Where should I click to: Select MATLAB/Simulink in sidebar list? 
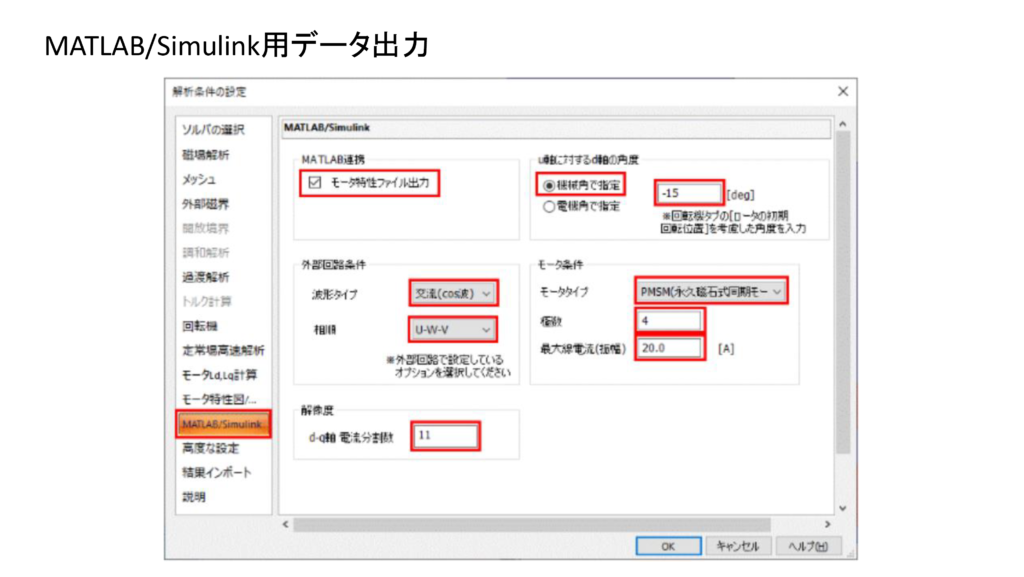(223, 424)
